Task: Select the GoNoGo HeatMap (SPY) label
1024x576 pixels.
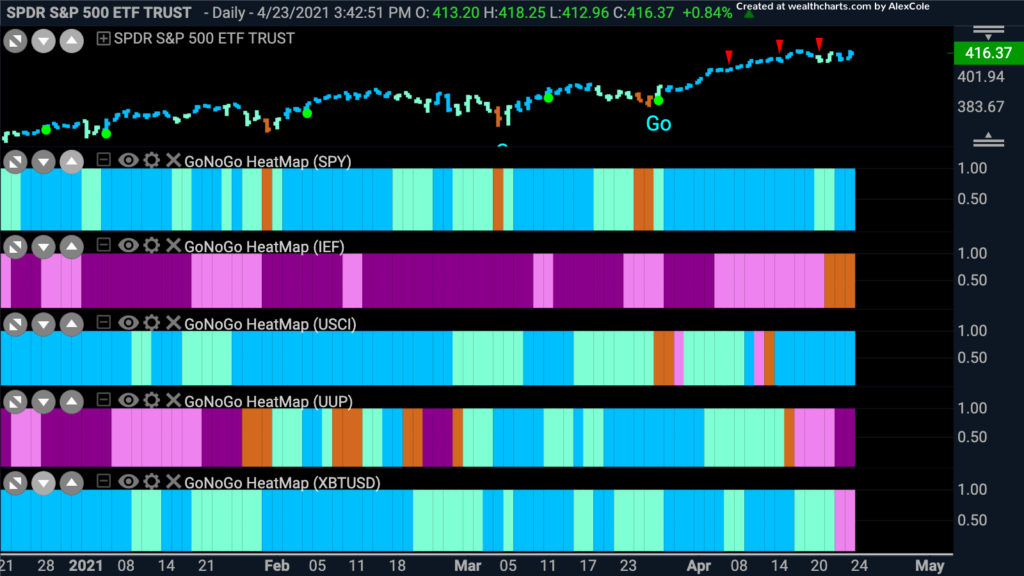Action: 268,161
